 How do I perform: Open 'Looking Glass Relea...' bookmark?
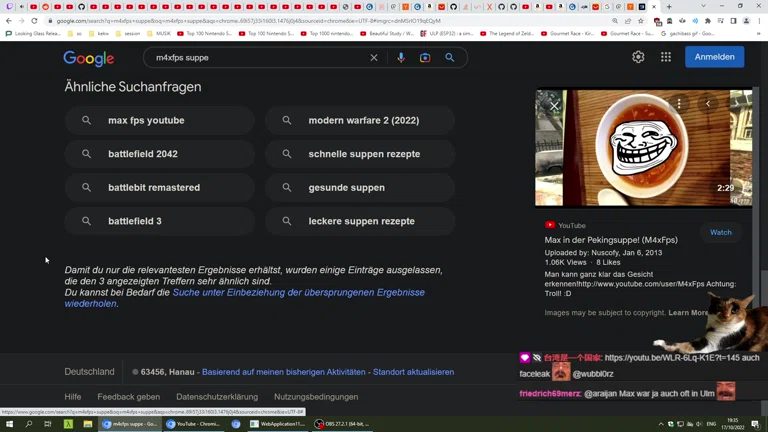tap(33, 33)
